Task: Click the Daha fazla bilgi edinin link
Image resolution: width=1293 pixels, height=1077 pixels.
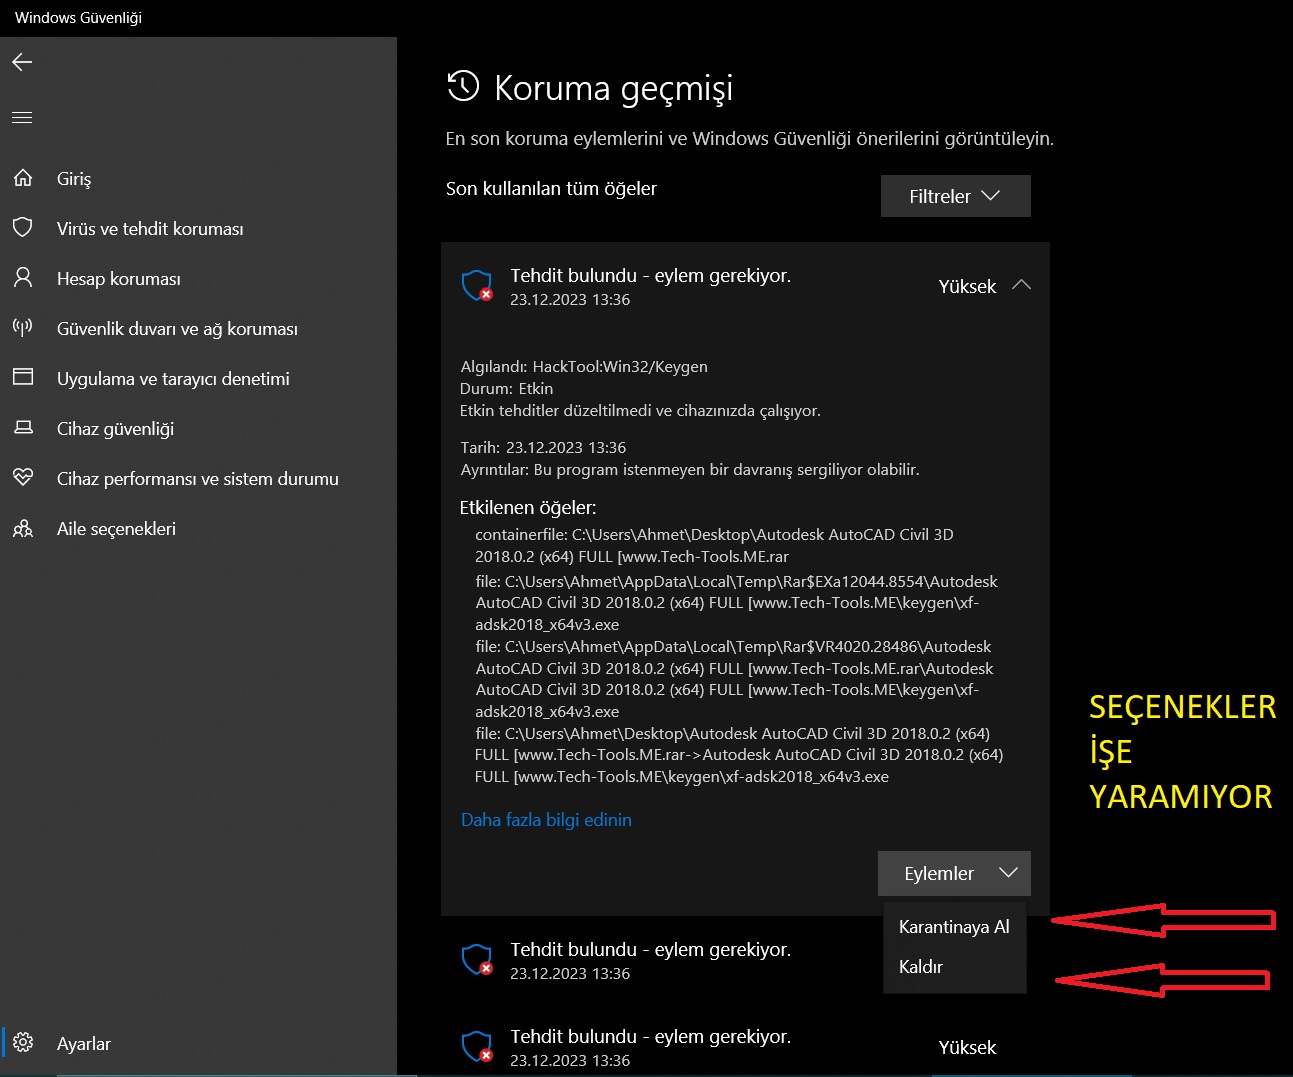Action: pos(546,820)
